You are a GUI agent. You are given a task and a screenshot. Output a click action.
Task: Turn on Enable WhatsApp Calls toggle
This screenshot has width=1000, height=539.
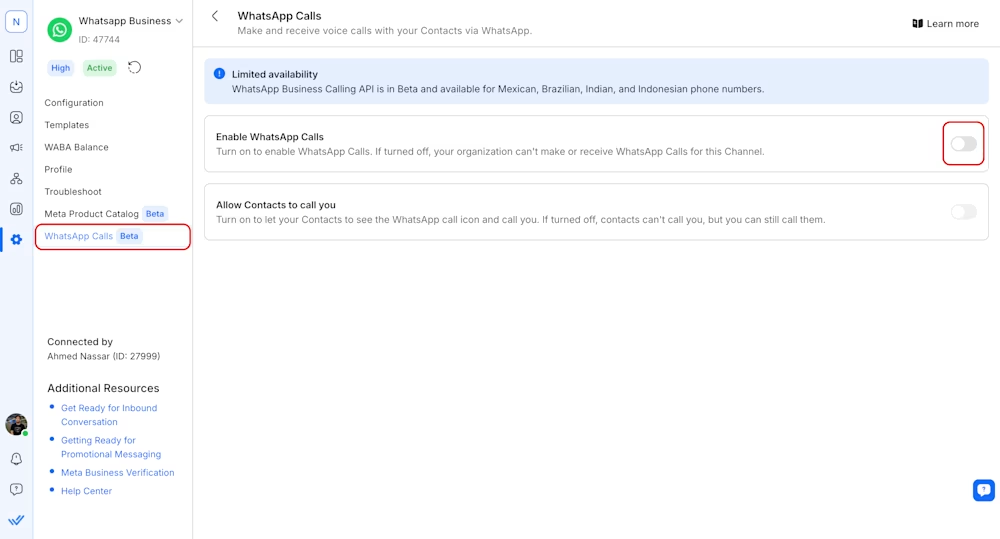click(963, 144)
